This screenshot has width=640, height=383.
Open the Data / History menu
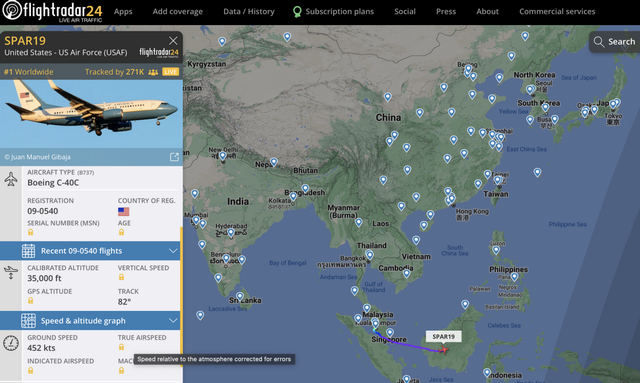249,11
